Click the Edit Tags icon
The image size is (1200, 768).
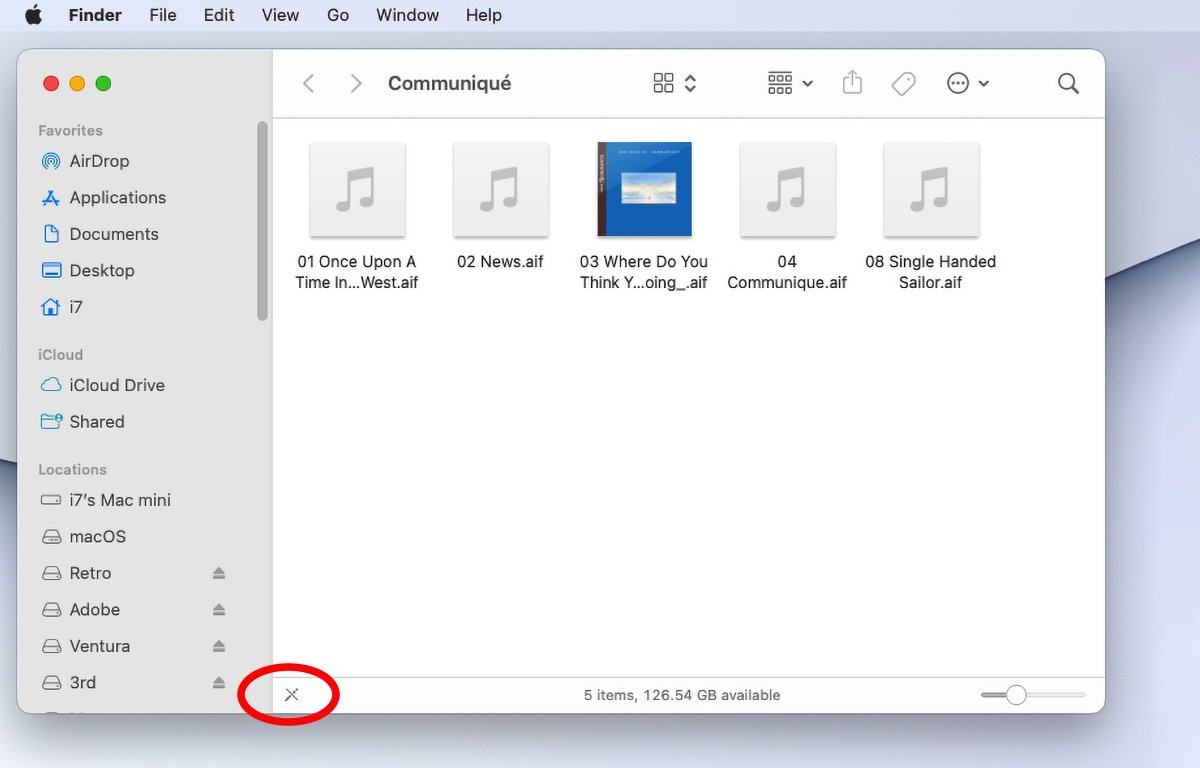click(903, 84)
